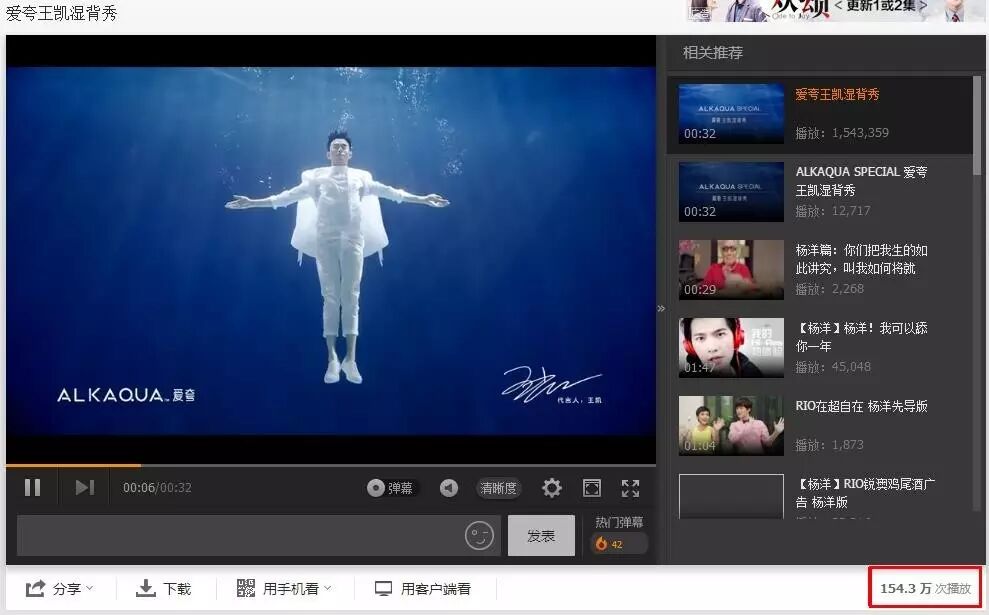Open 杨洋篇:你们把我生的如此讲究 video
989x615 pixels.
(861, 259)
